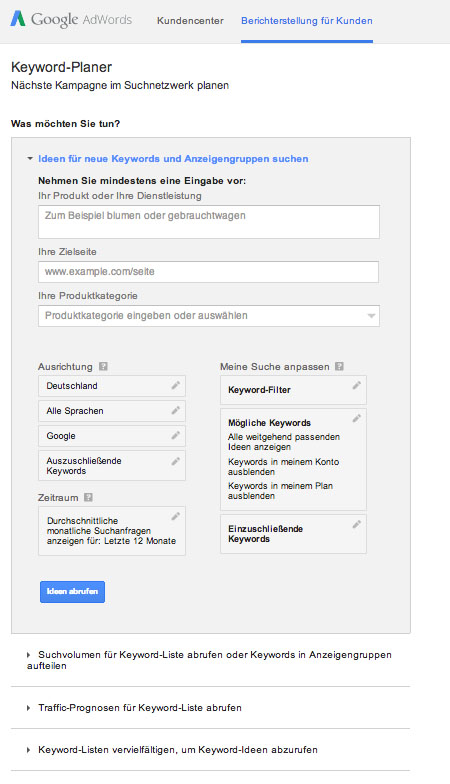Open help icon next to Ausrichtung

click(x=104, y=366)
